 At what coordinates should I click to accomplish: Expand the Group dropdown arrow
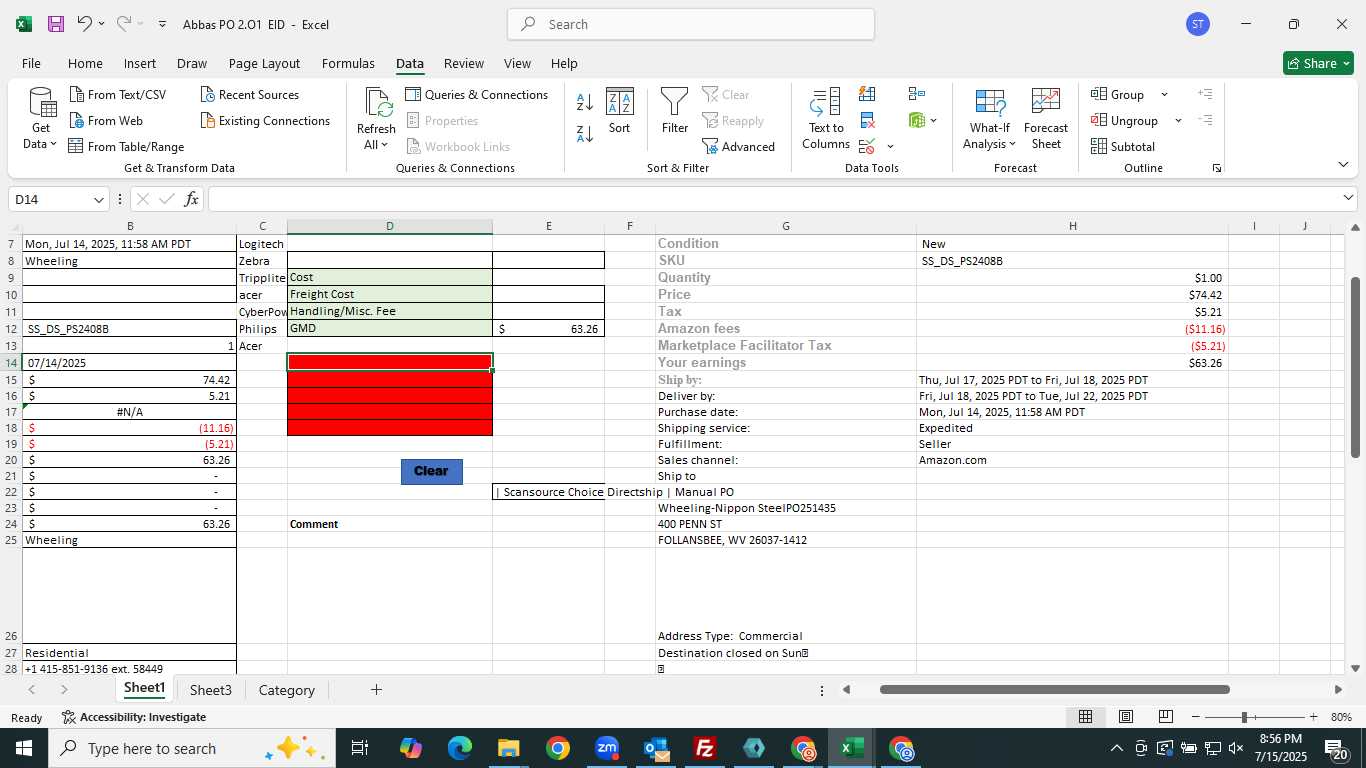coord(1164,94)
